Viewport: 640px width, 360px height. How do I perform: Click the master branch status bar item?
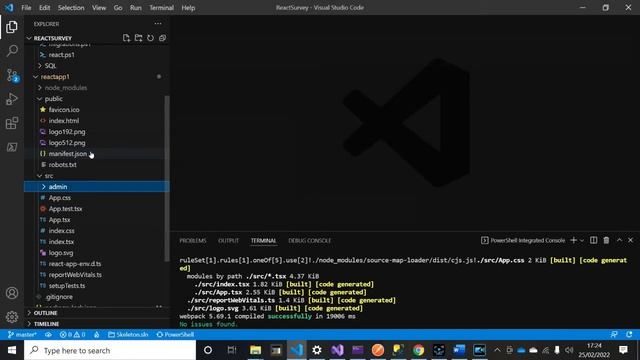click(23, 335)
